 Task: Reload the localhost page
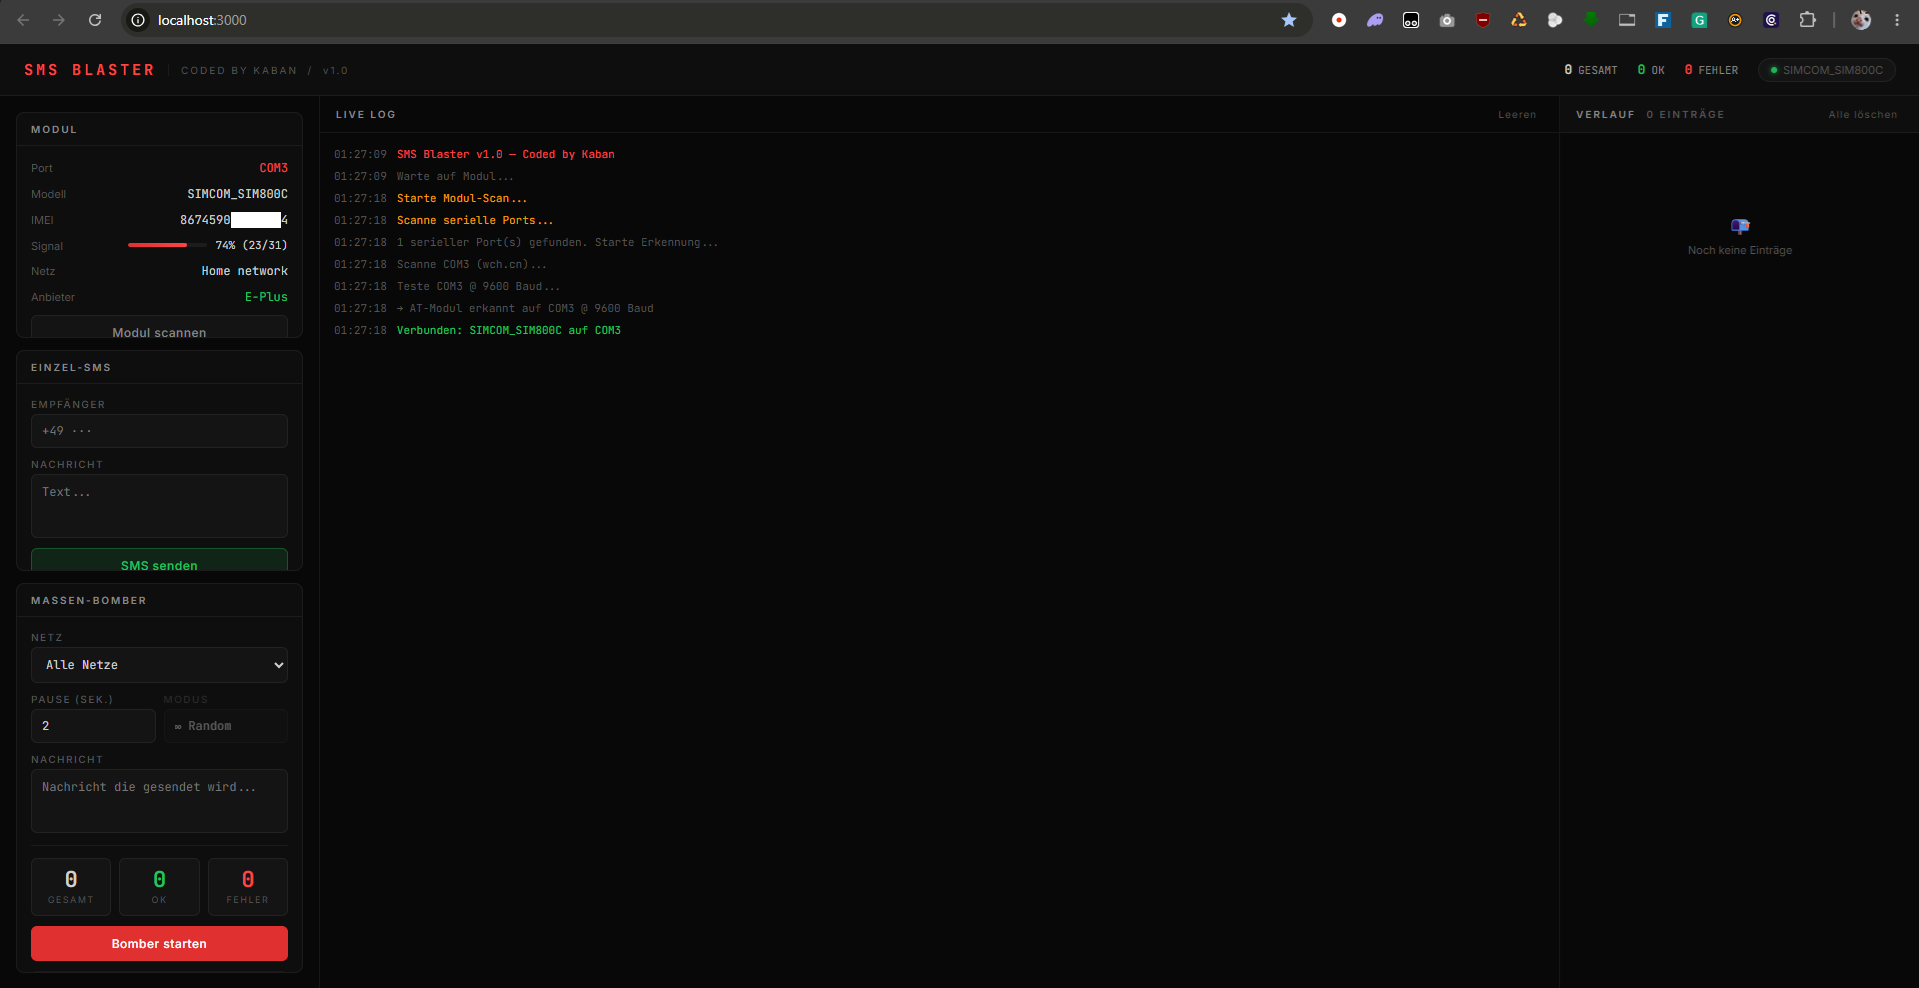pos(95,20)
